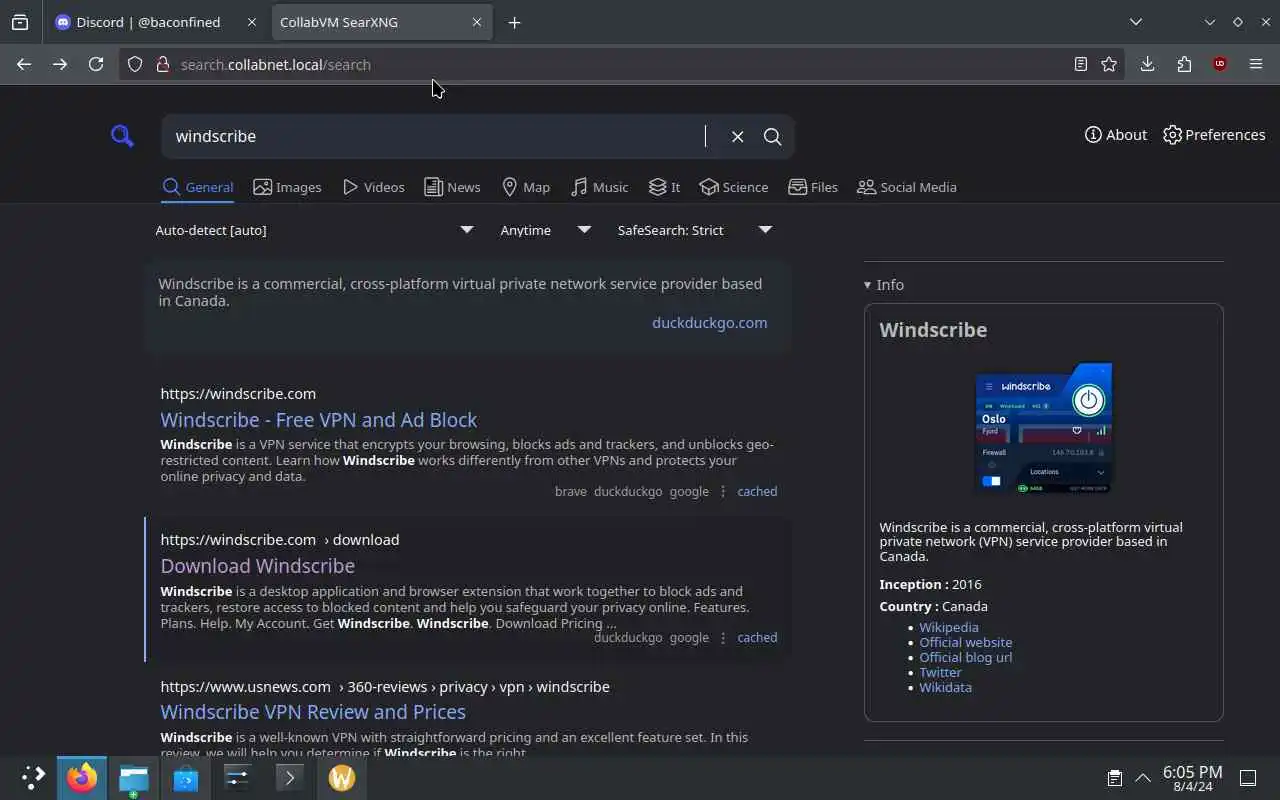1280x800 pixels.
Task: Switch to the Social Media category
Action: [907, 187]
